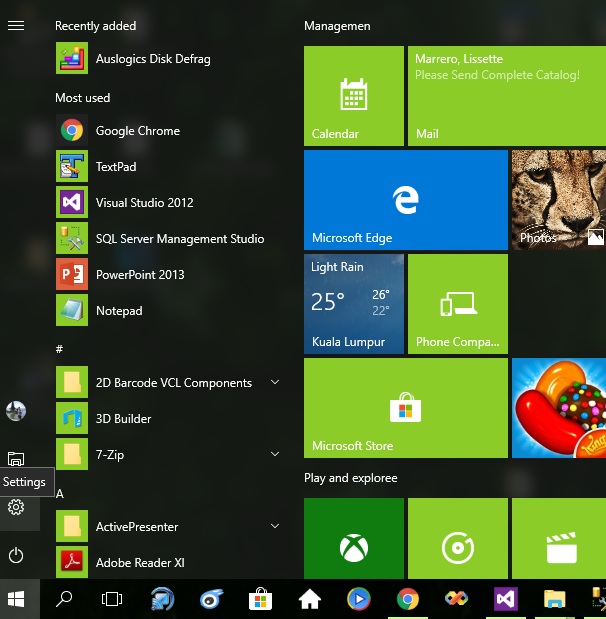Viewport: 606px width, 619px height.
Task: Select the 7-Zip folder label
Action: pos(110,455)
